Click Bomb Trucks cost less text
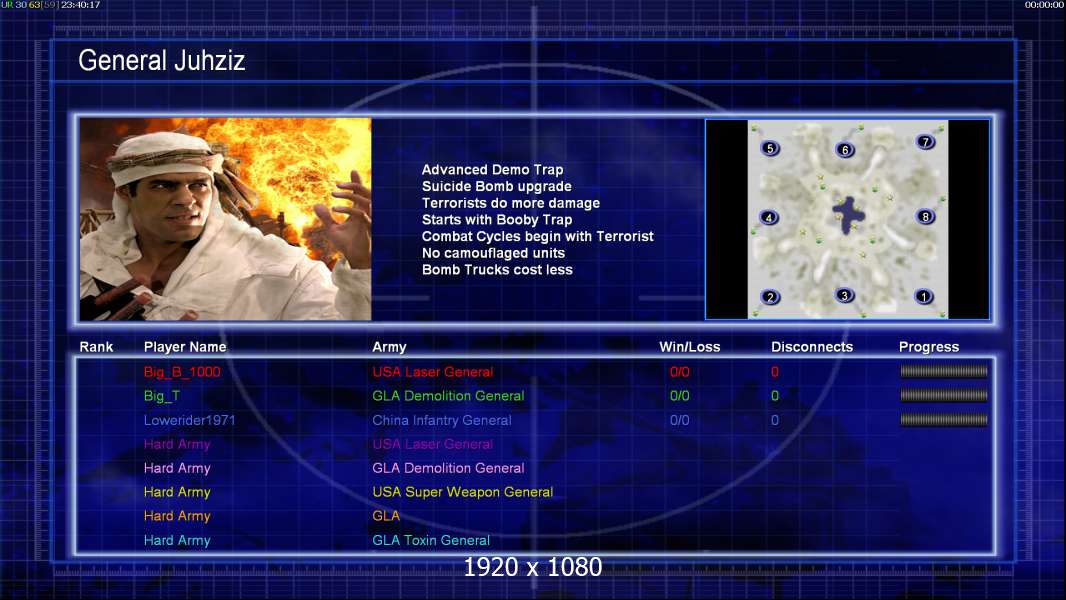This screenshot has width=1066, height=600. click(x=497, y=269)
